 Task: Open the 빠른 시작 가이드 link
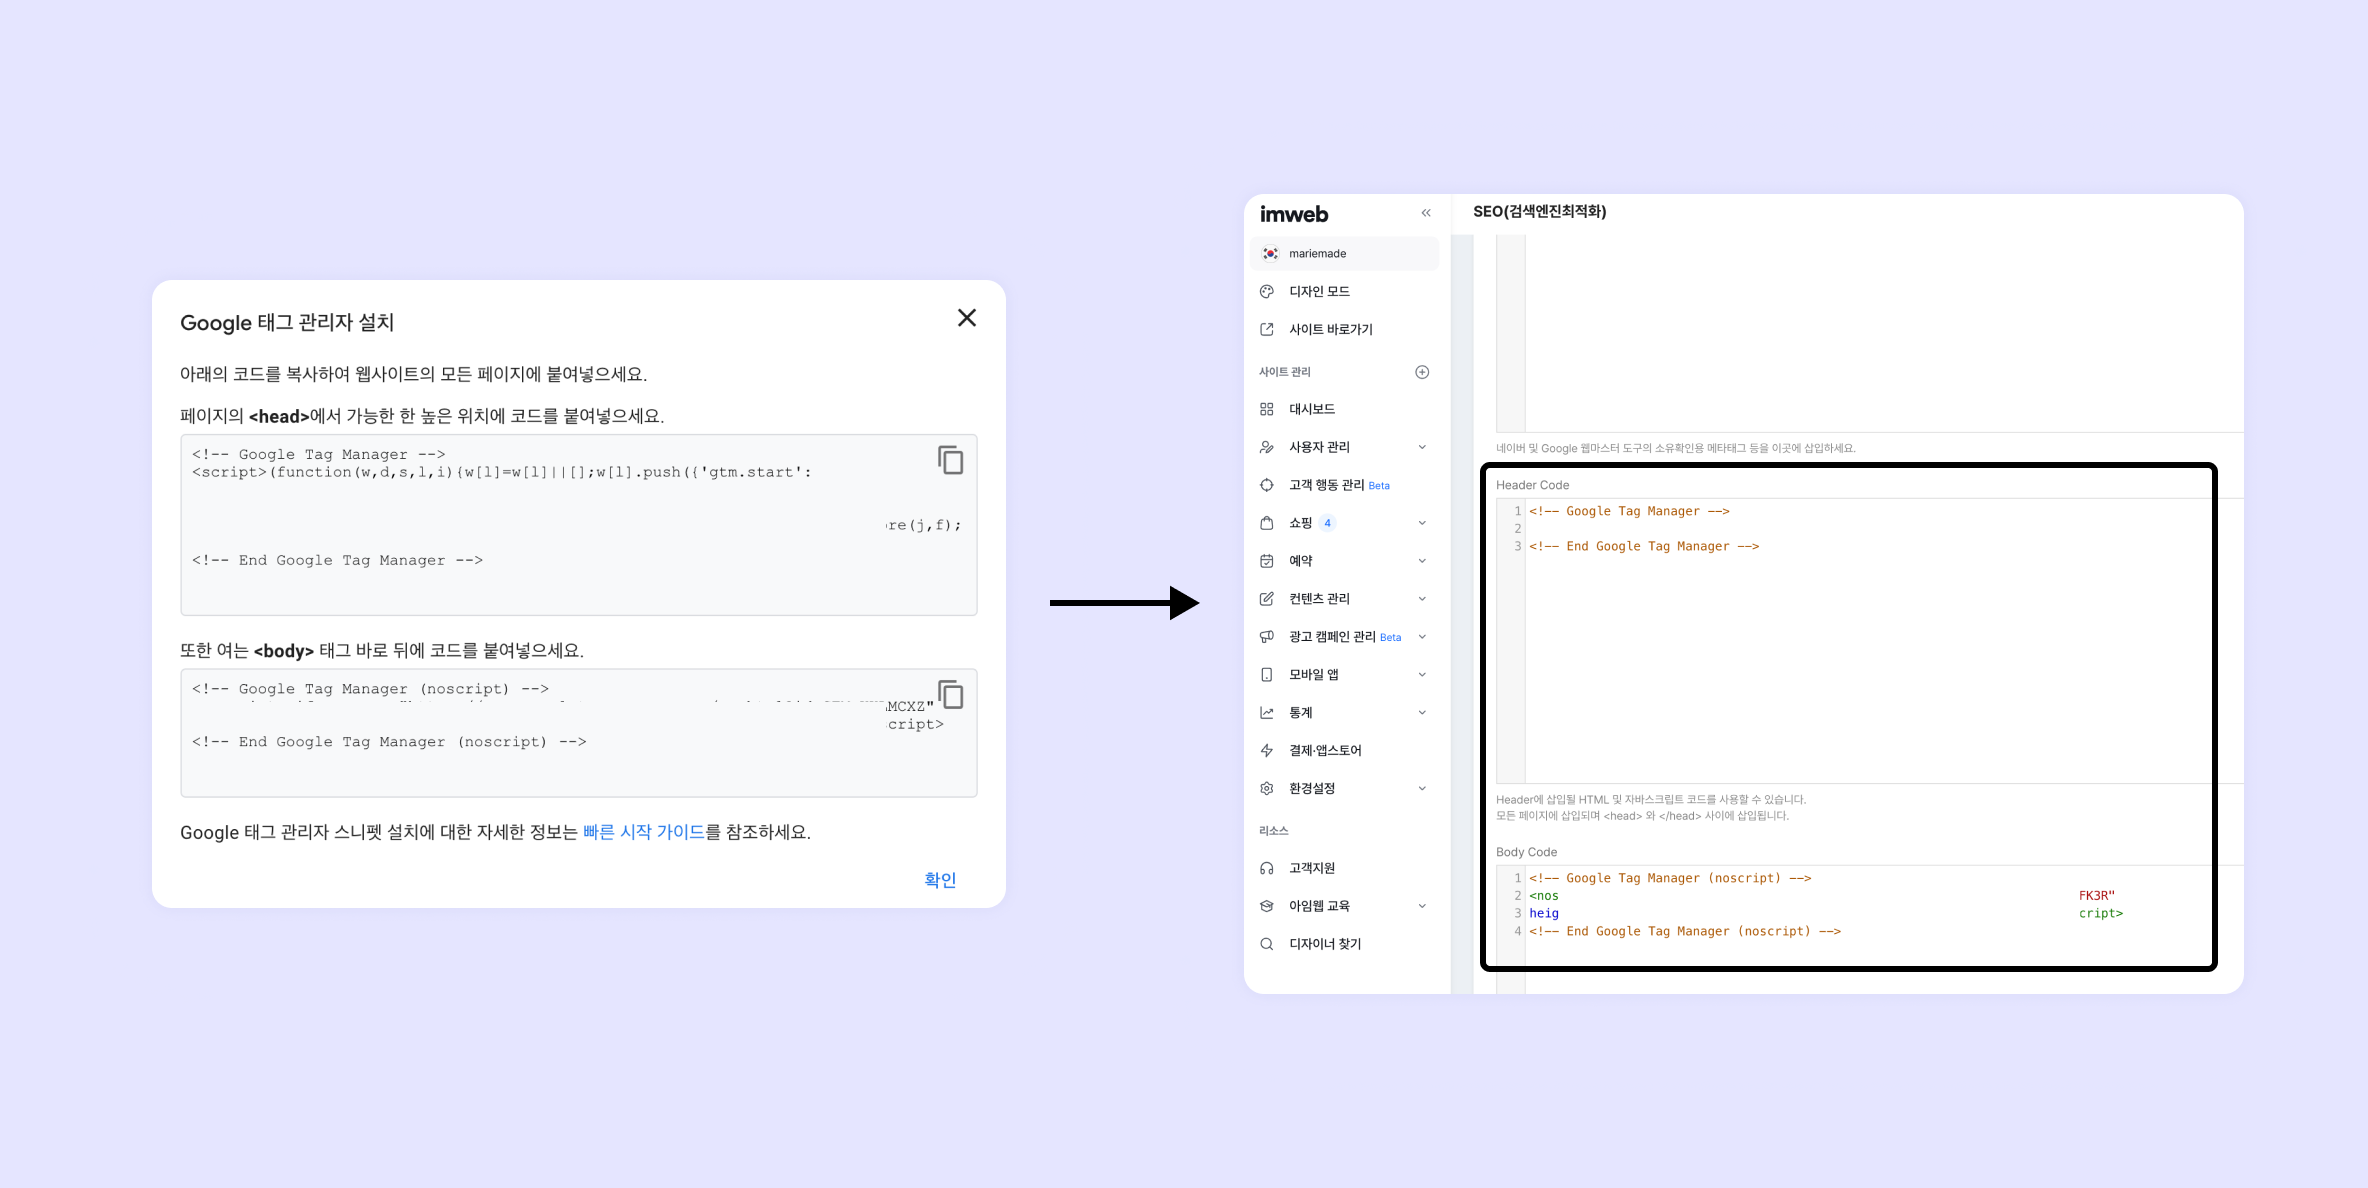tap(643, 832)
